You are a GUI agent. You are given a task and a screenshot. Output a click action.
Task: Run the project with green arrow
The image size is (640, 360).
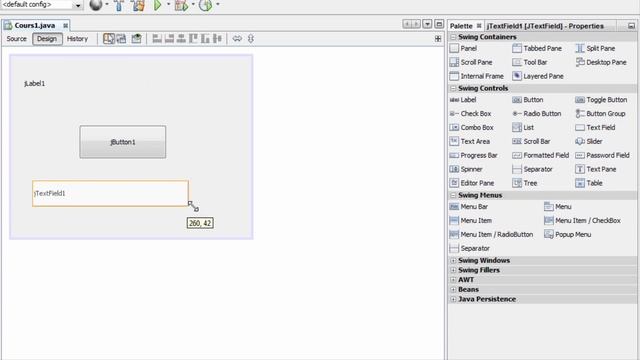pyautogui.click(x=157, y=5)
